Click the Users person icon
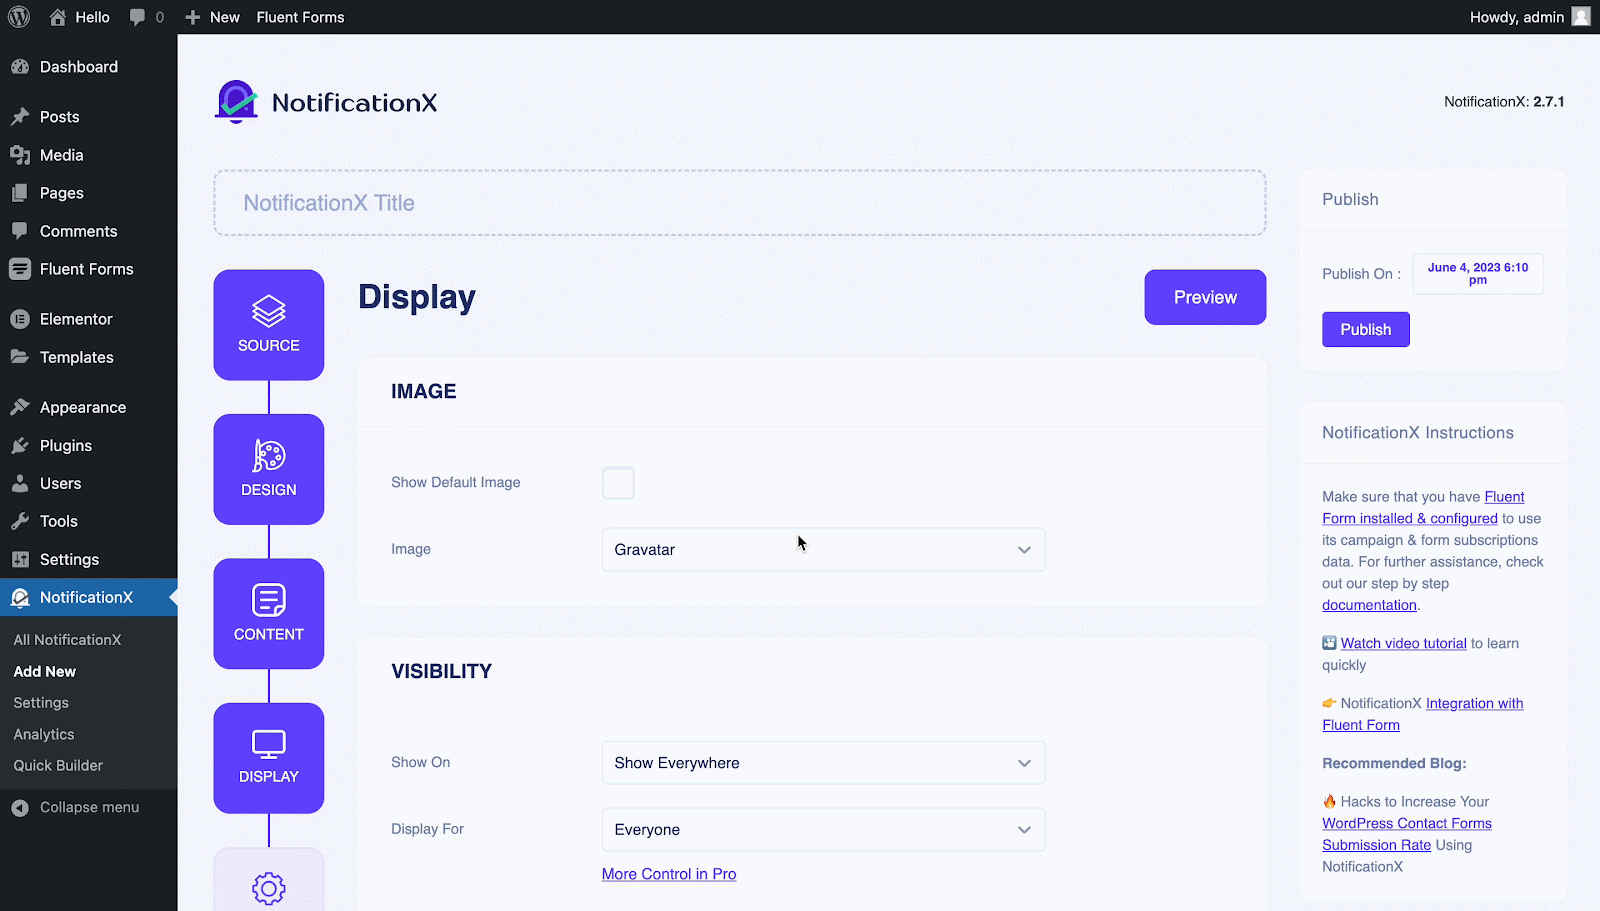Screen dimensions: 1600x911 tap(20, 483)
